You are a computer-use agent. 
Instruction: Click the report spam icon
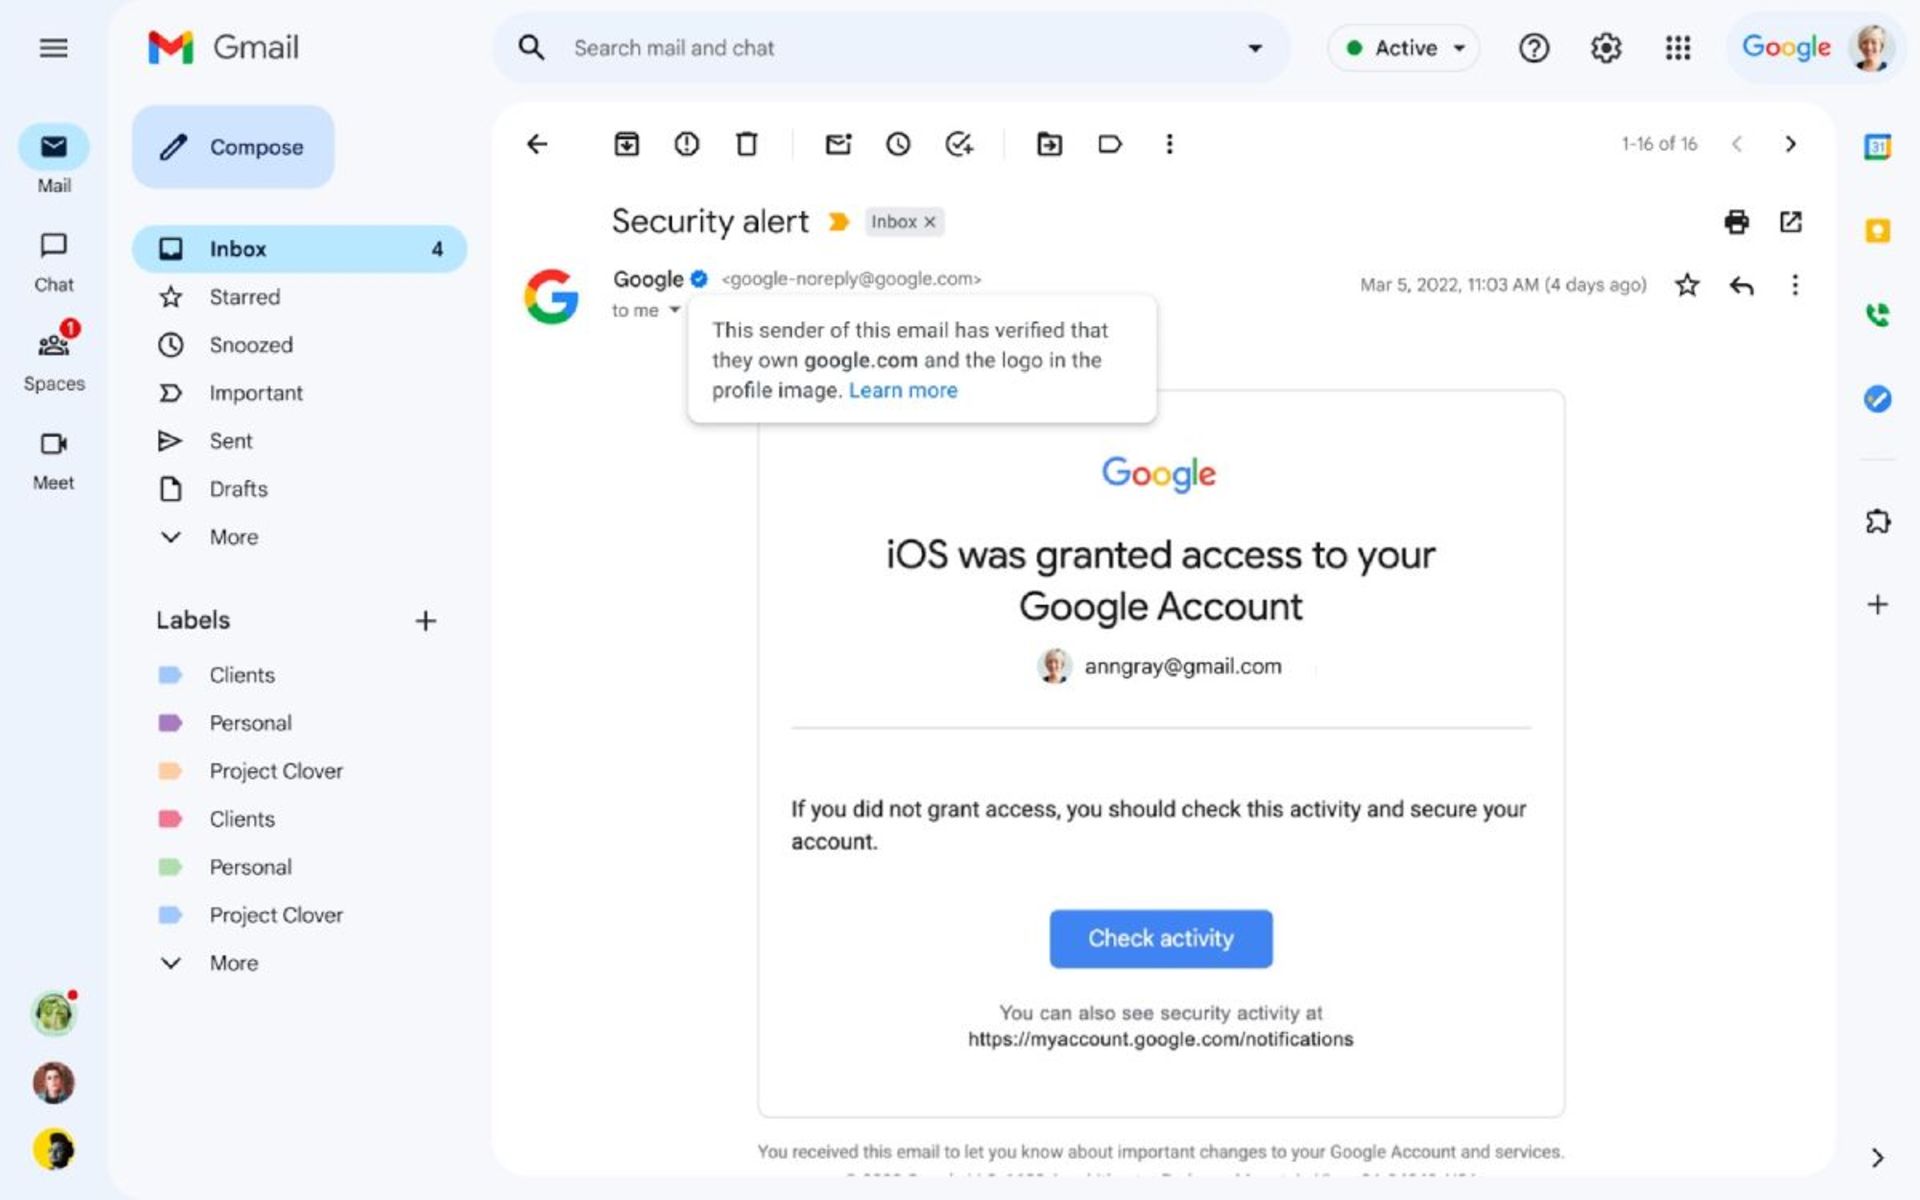(x=684, y=144)
